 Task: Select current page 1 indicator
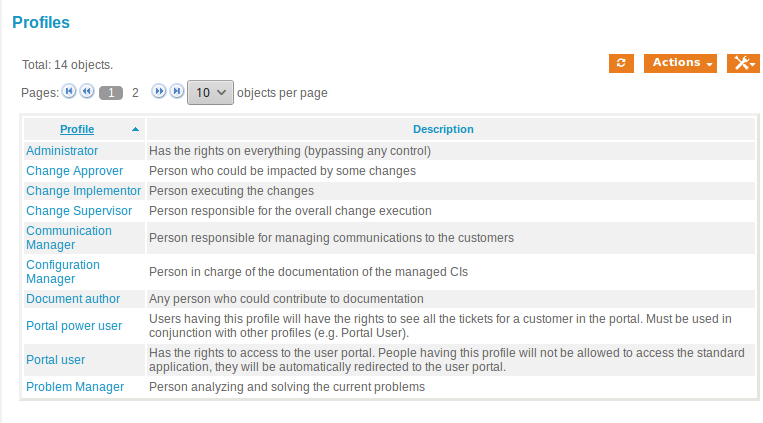(x=111, y=93)
